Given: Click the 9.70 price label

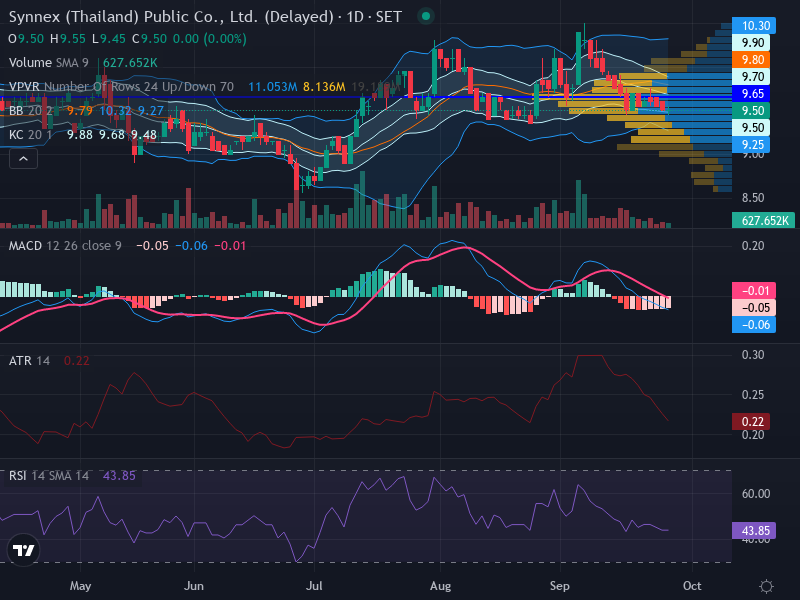Looking at the screenshot, I should coord(751,77).
